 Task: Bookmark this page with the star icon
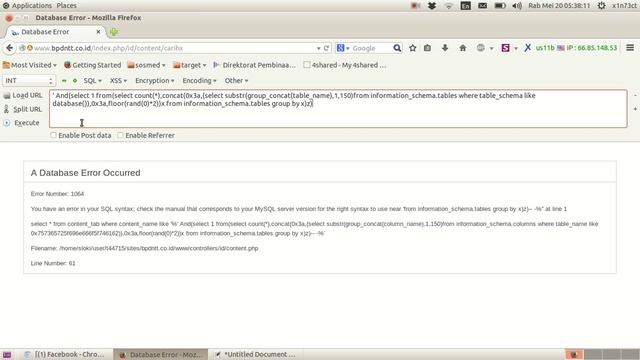coord(413,48)
